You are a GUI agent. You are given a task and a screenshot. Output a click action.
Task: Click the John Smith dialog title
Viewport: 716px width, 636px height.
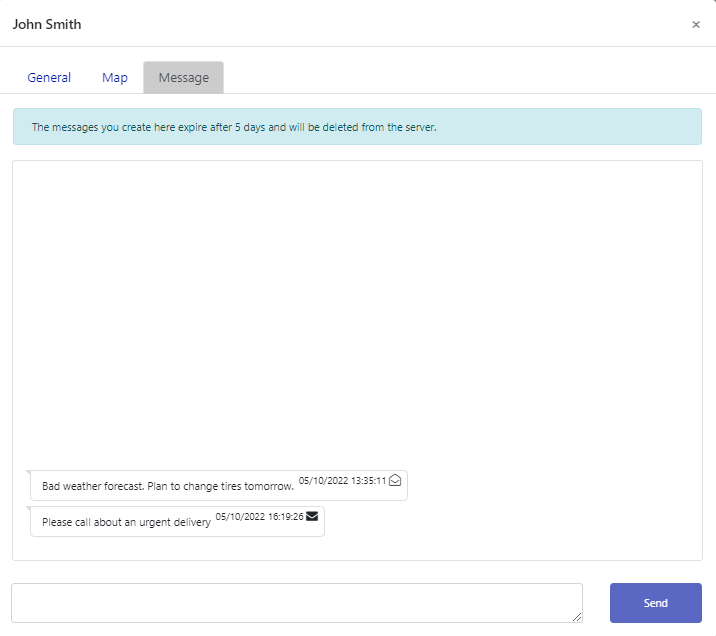[x=47, y=24]
